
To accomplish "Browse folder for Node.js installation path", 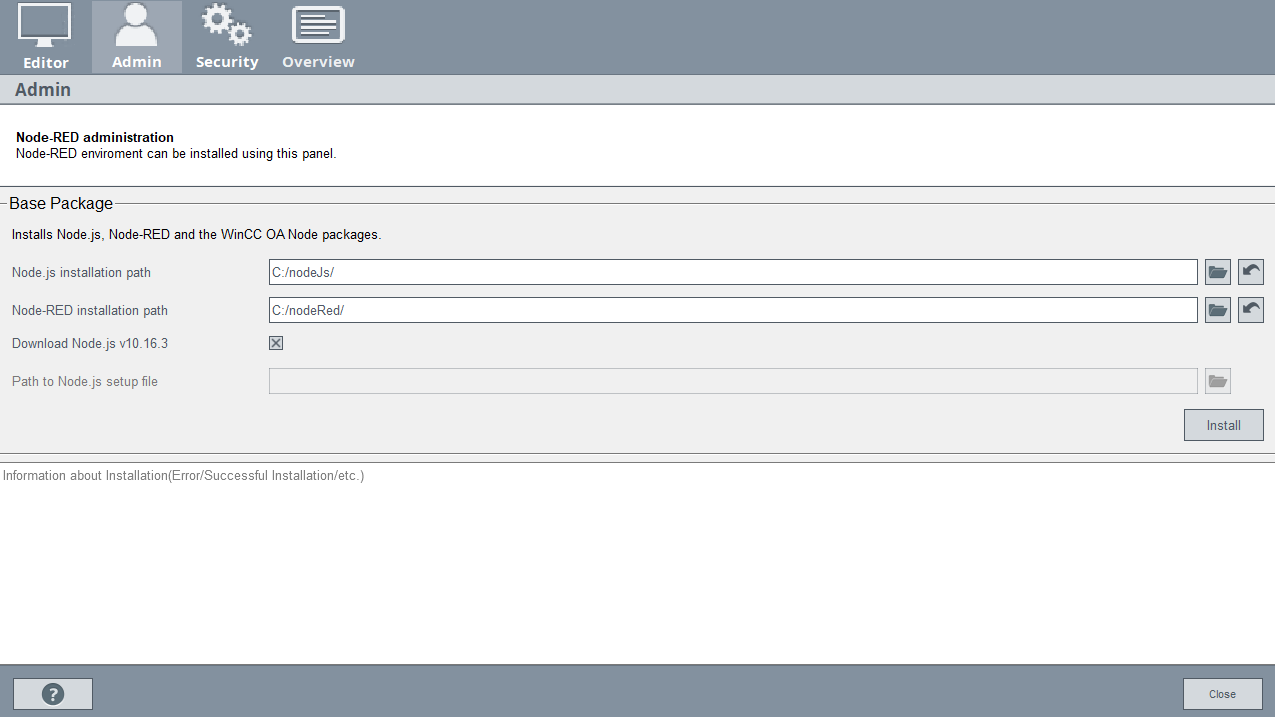I will [x=1218, y=272].
